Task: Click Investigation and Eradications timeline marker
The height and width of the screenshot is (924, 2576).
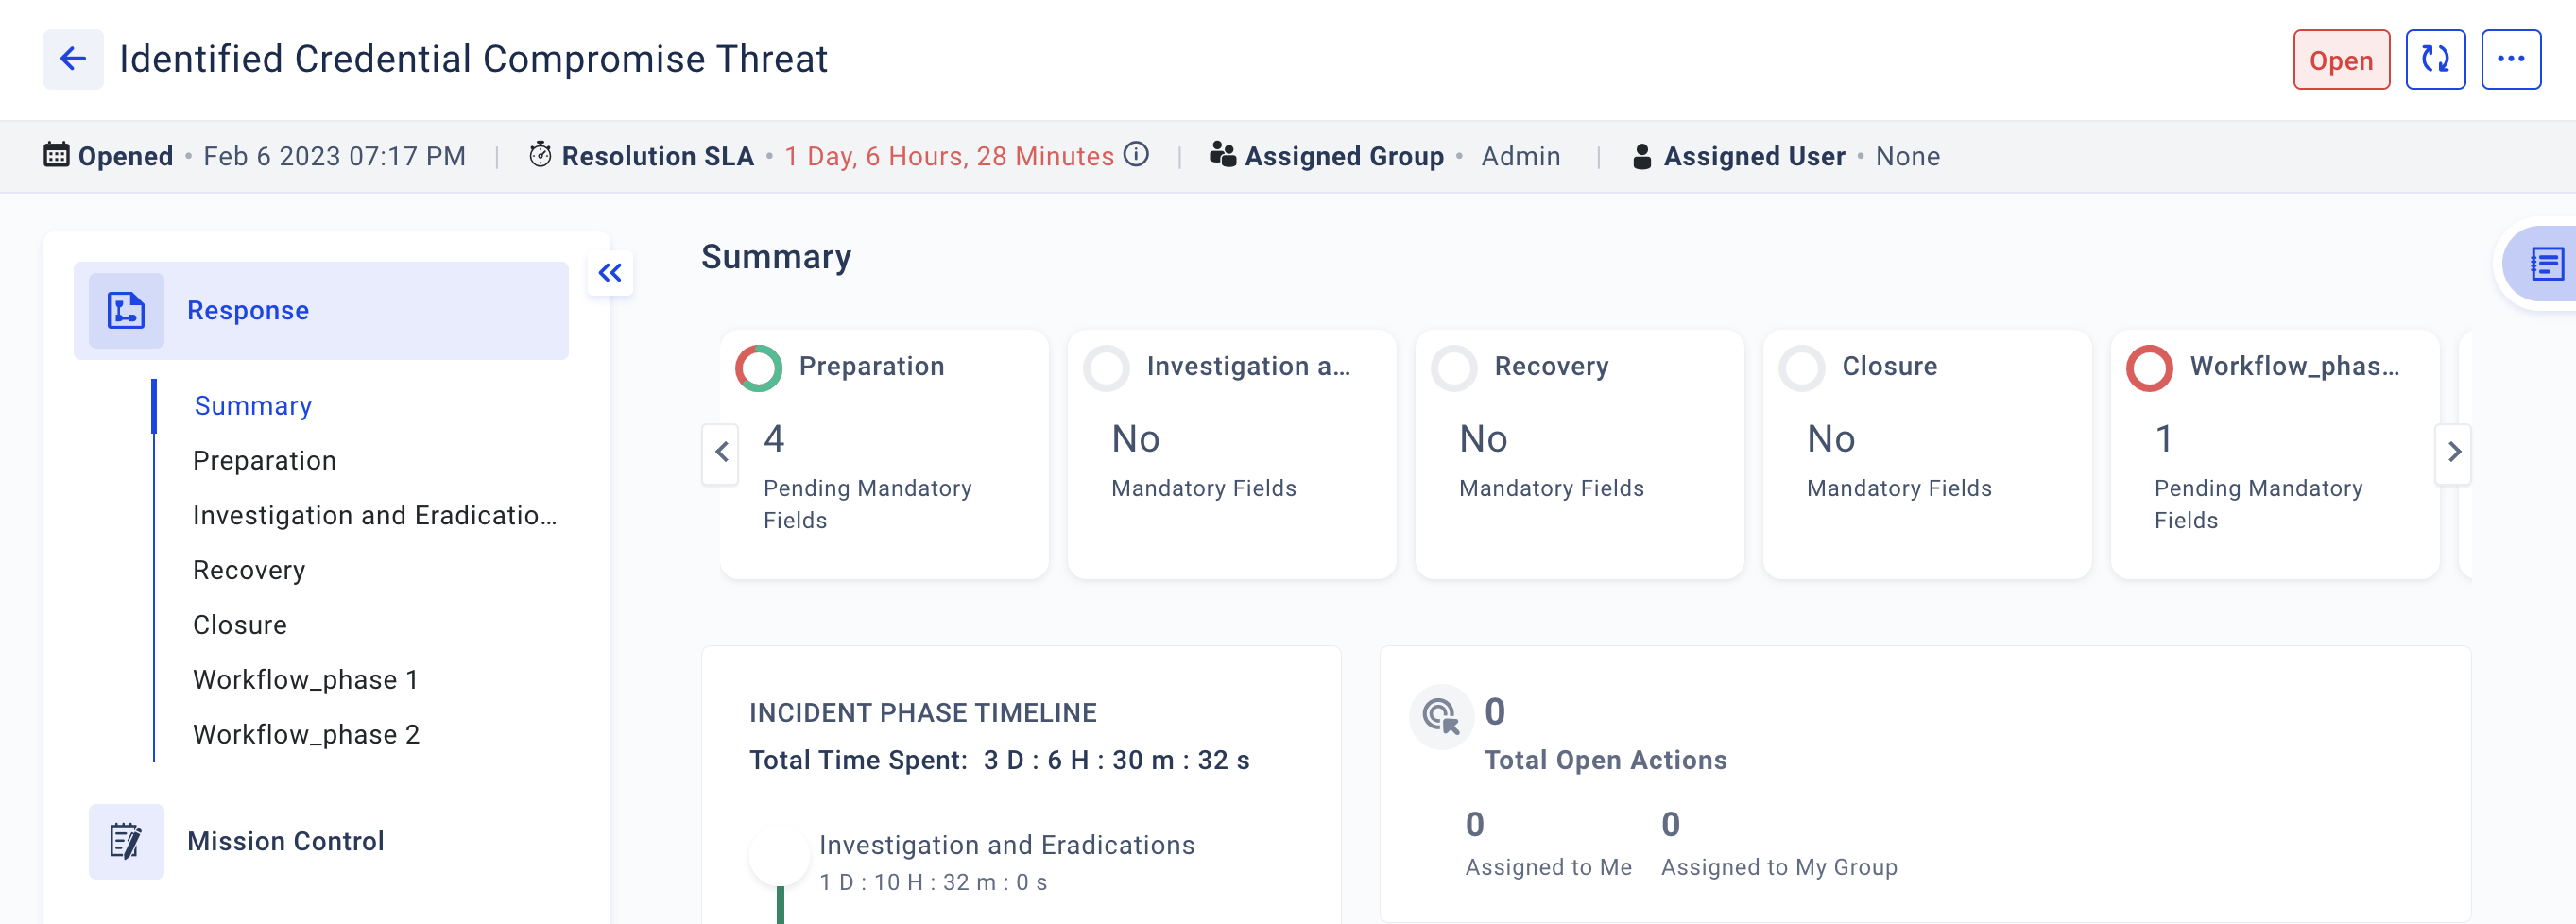Action: click(x=779, y=856)
